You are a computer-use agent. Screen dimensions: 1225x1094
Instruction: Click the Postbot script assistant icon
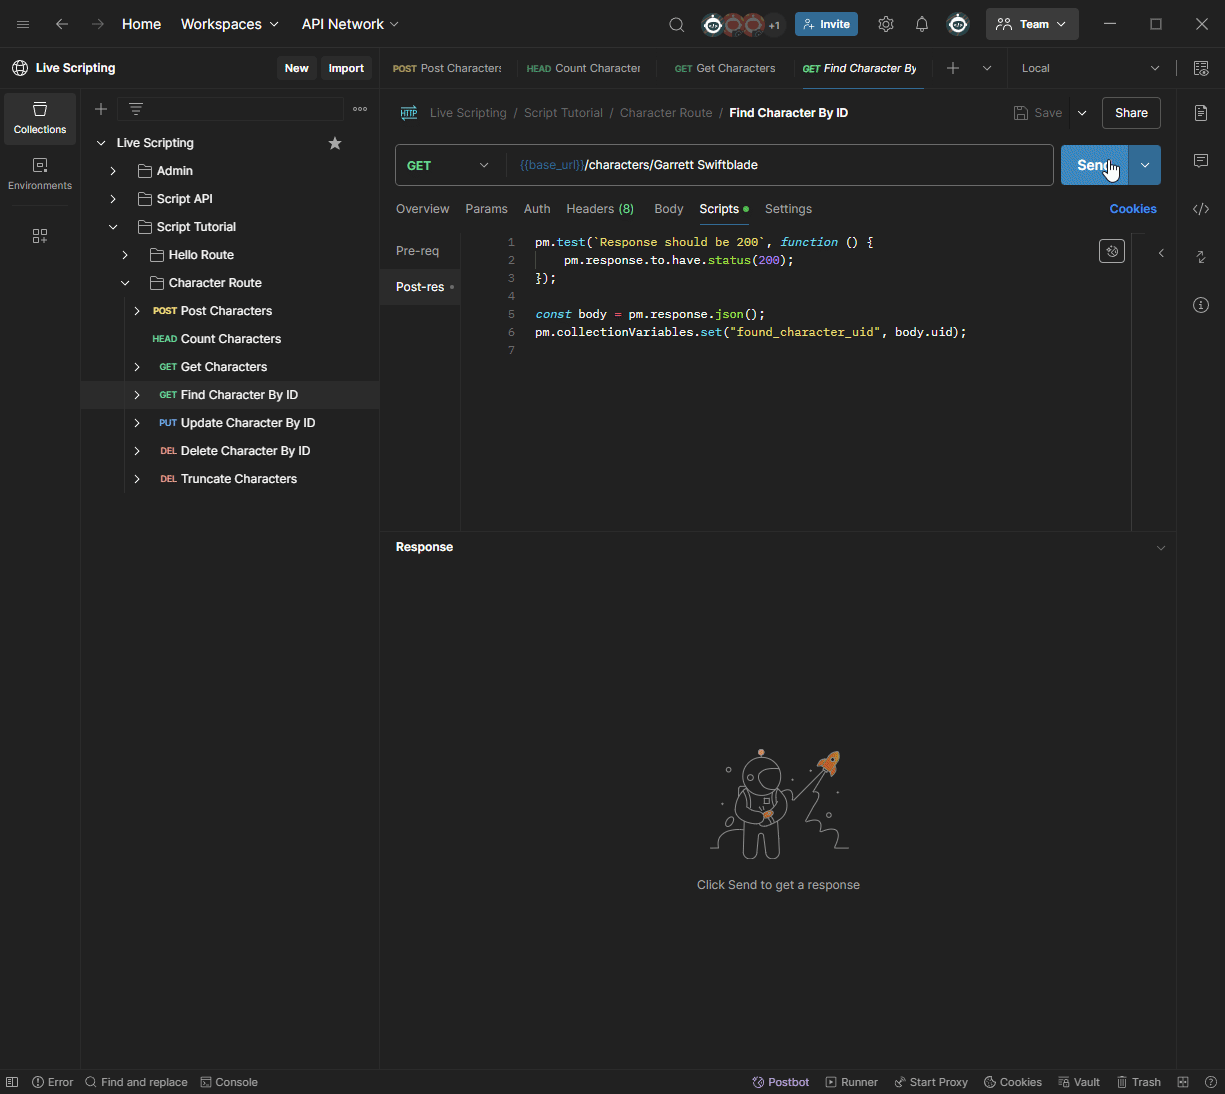(1112, 251)
